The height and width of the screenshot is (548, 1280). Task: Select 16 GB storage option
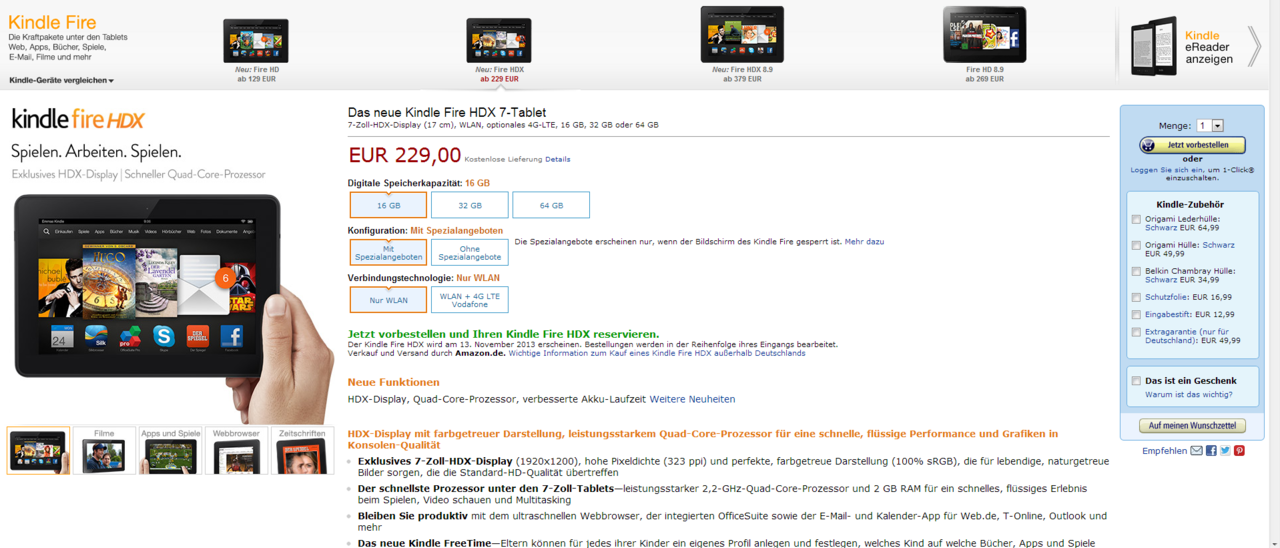tap(388, 205)
